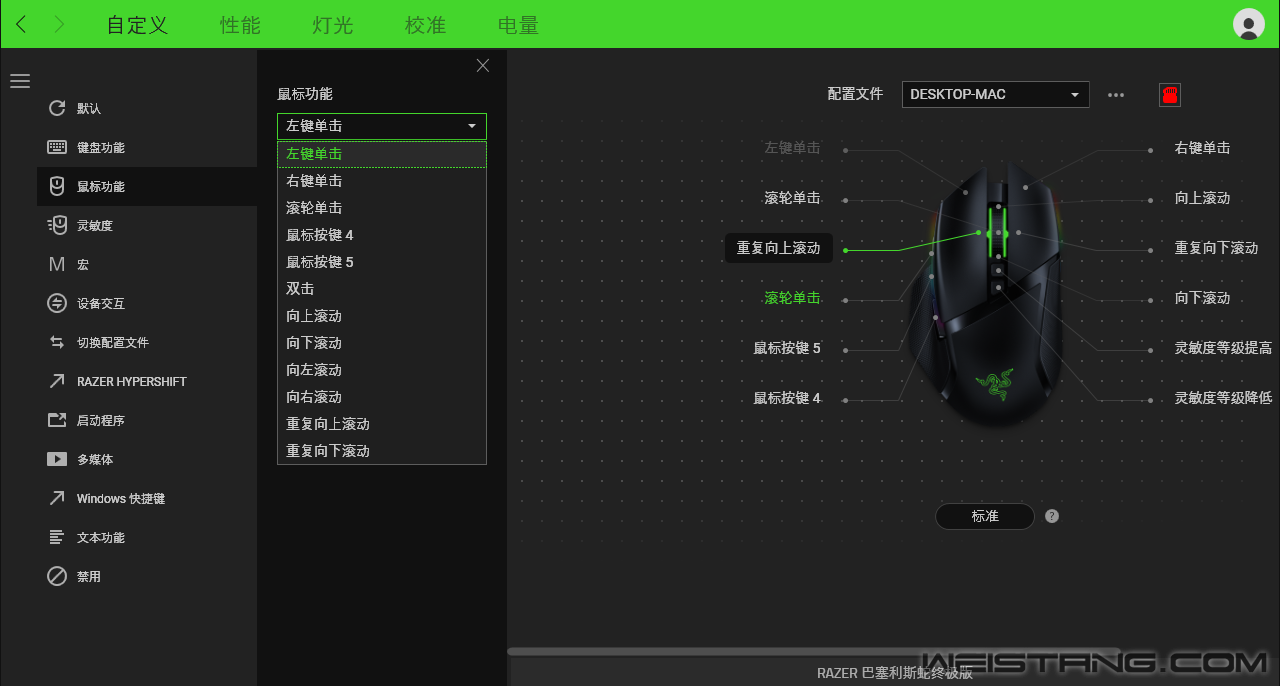Open the 灯光 lighting tab
The image size is (1280, 686).
332,25
